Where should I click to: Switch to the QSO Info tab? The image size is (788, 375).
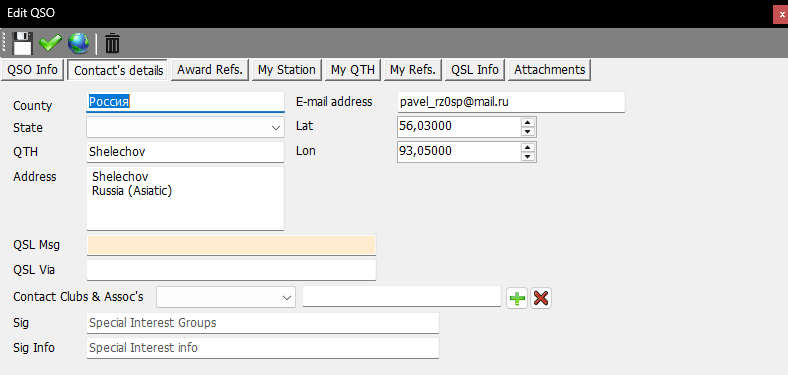point(33,70)
